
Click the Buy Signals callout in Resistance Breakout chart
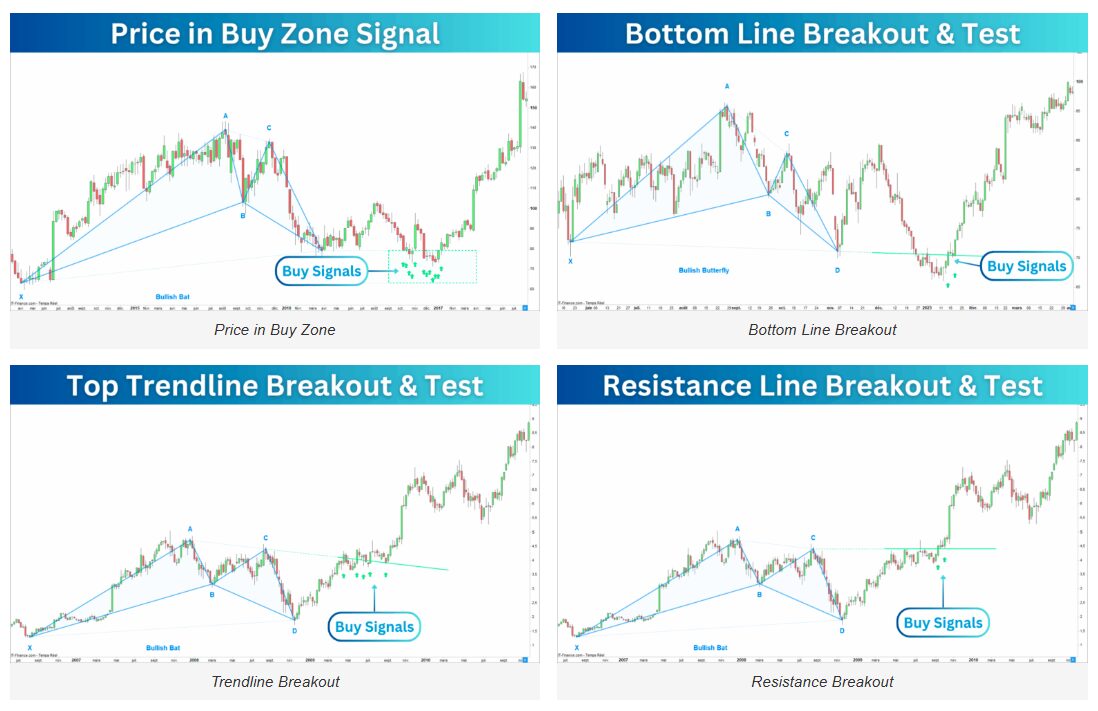point(943,623)
